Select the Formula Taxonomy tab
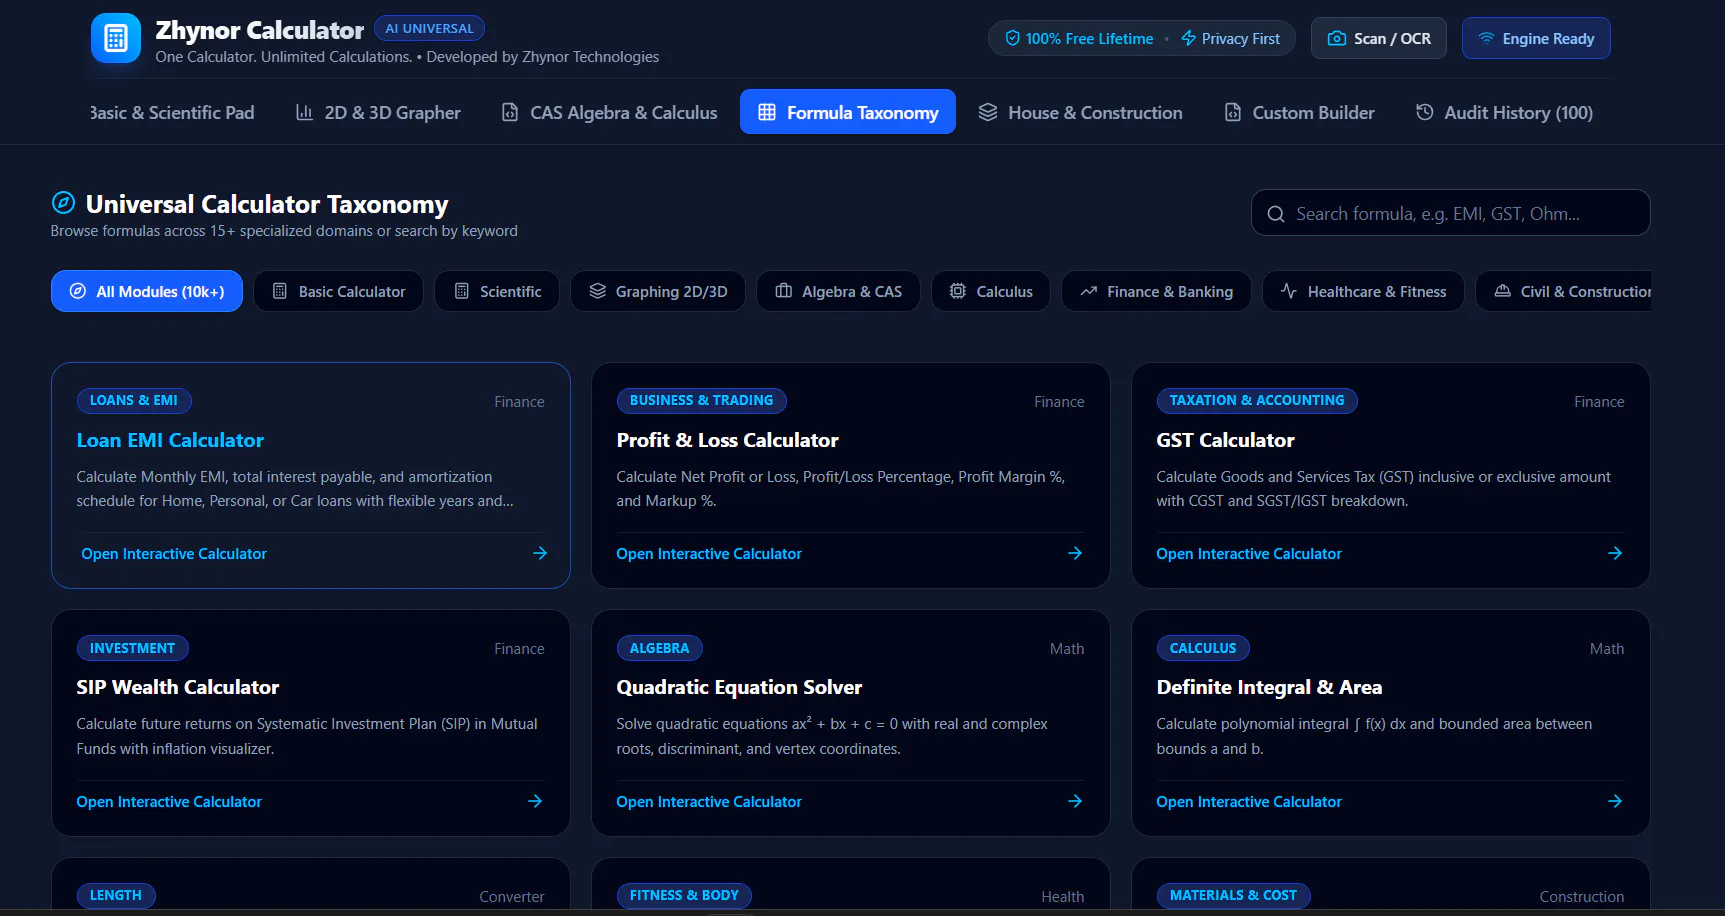1725x916 pixels. point(848,112)
